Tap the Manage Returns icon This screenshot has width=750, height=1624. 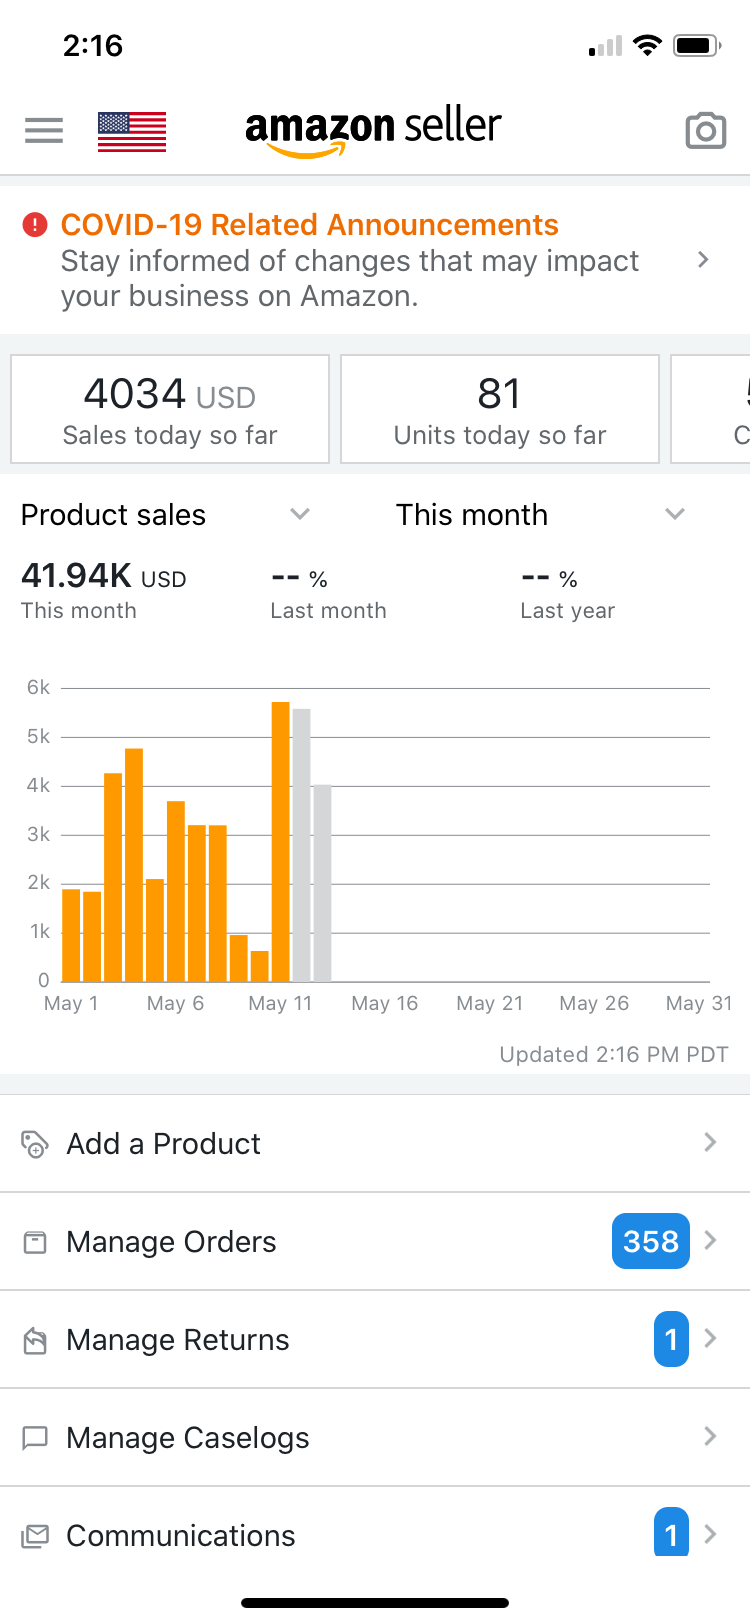coord(35,1340)
